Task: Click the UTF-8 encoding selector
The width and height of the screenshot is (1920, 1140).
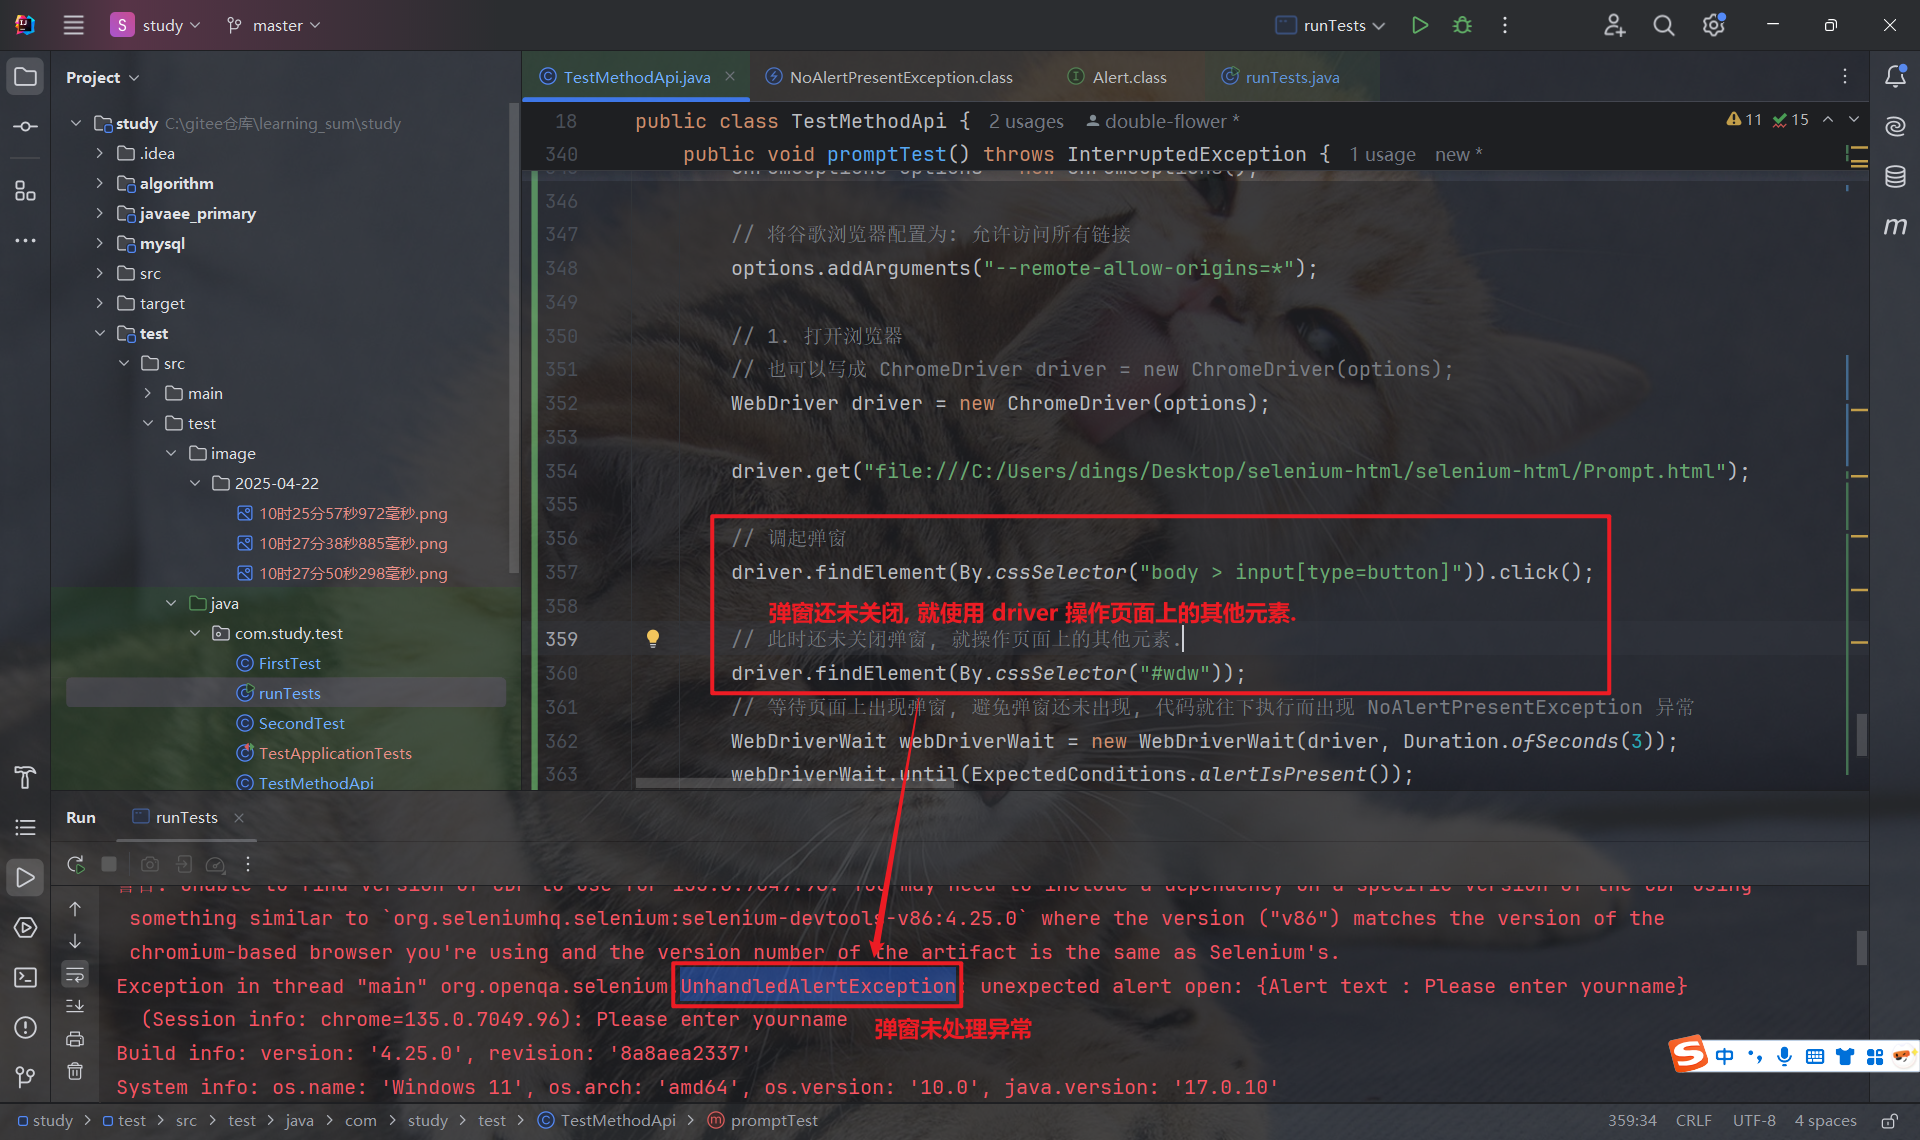Action: (x=1753, y=1121)
